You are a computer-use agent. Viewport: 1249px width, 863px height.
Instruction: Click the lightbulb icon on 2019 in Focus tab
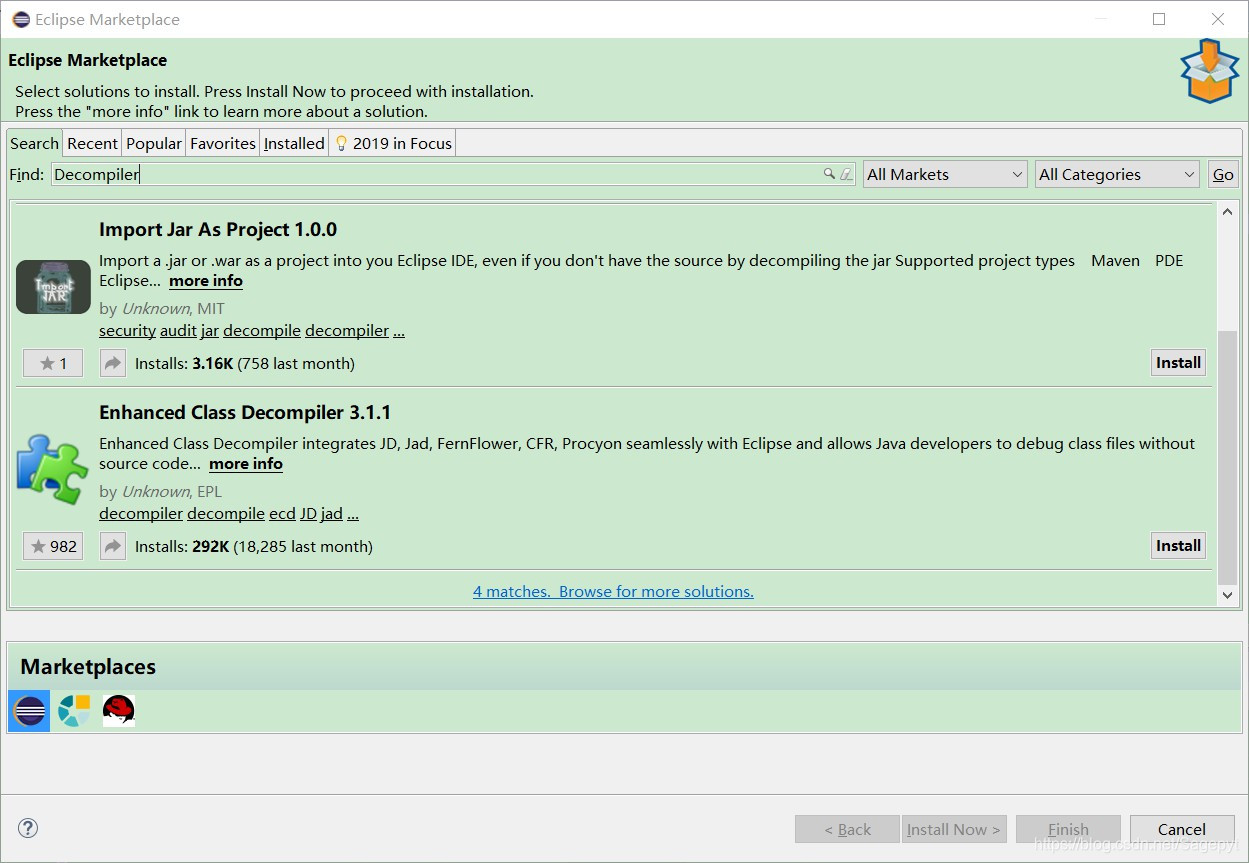coord(341,143)
